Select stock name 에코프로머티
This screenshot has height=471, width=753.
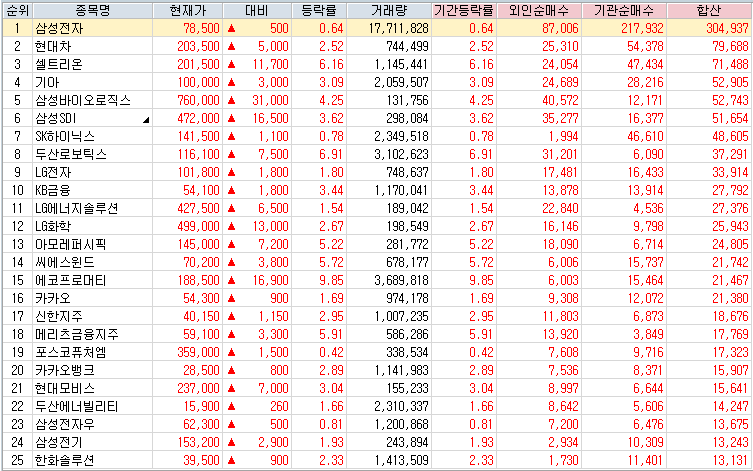tap(71, 280)
